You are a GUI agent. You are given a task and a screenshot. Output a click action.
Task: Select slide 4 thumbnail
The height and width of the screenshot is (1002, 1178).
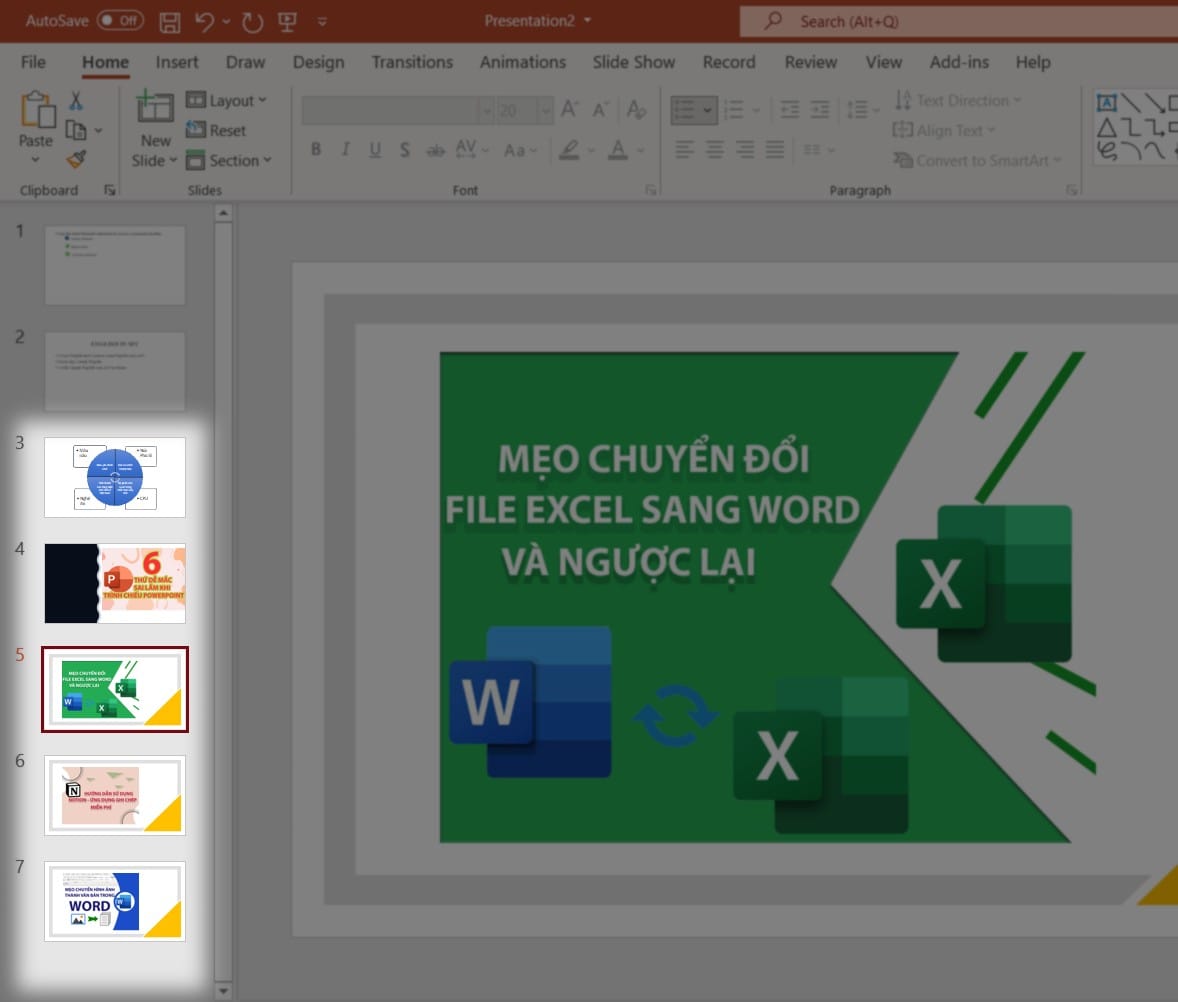click(115, 584)
